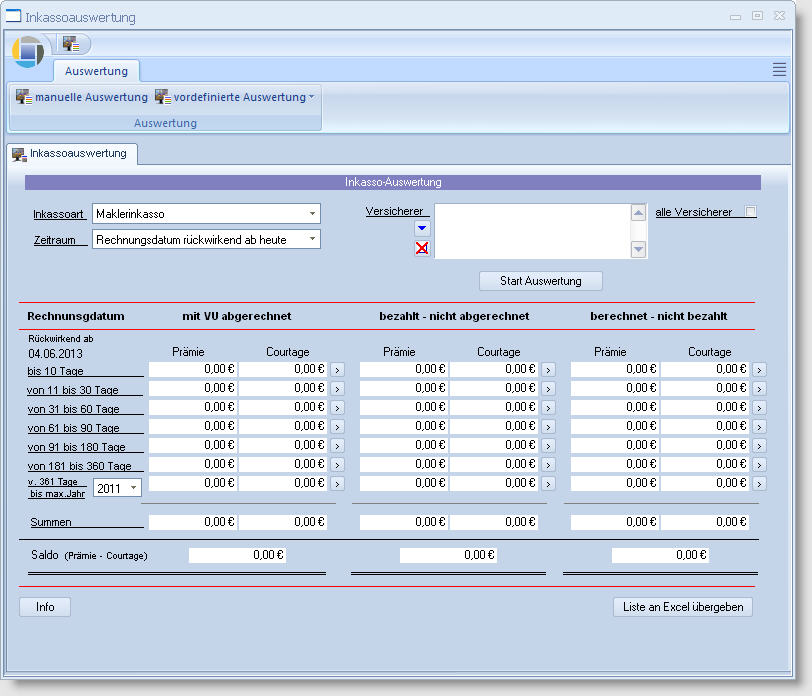Screen dimensions: 812x696
Task: Open details arrow for 'bis 10 Tage' VU abgerechnet
Action: (x=337, y=369)
